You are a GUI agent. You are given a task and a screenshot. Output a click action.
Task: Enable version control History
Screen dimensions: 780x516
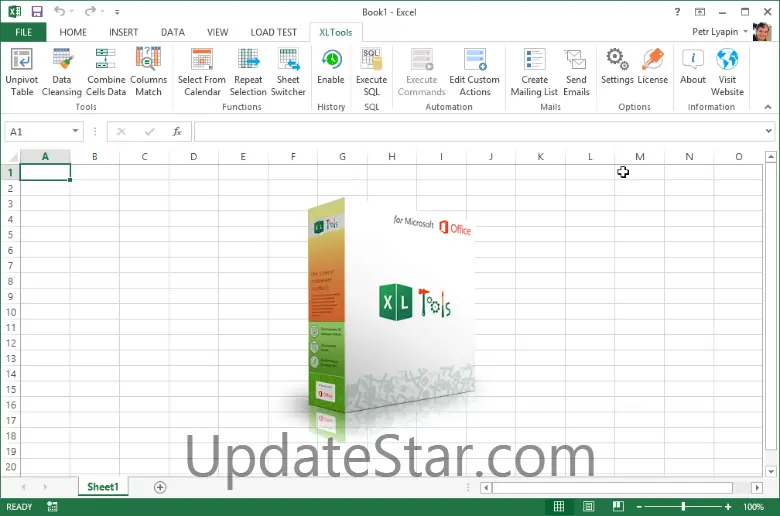[330, 61]
